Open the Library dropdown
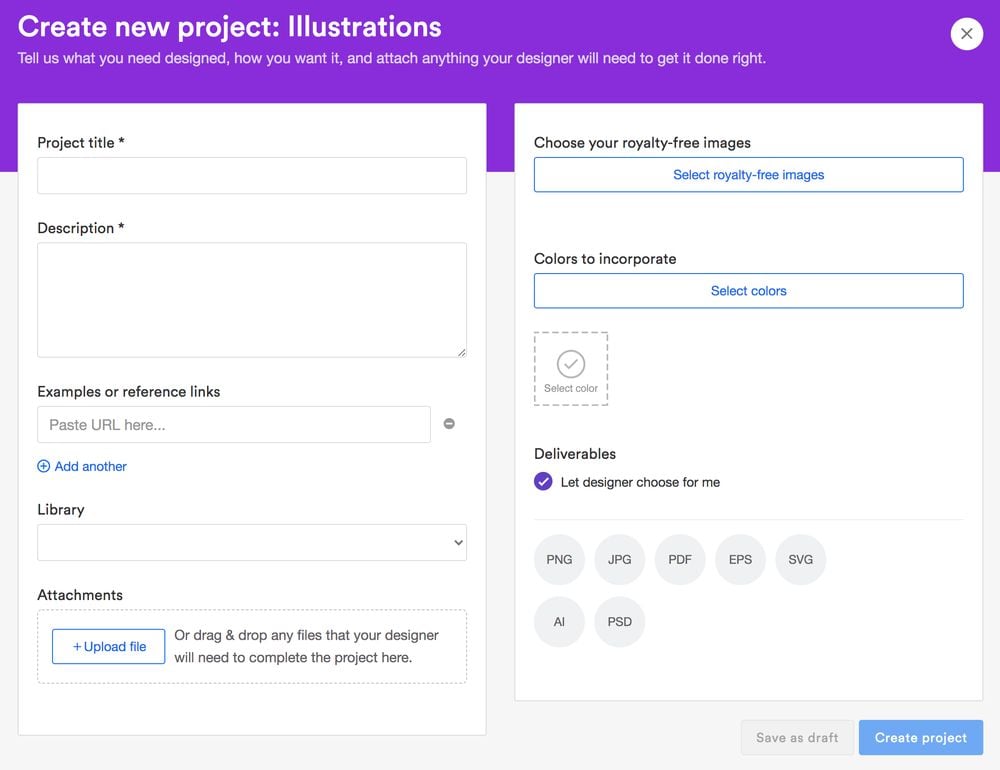 coord(252,542)
